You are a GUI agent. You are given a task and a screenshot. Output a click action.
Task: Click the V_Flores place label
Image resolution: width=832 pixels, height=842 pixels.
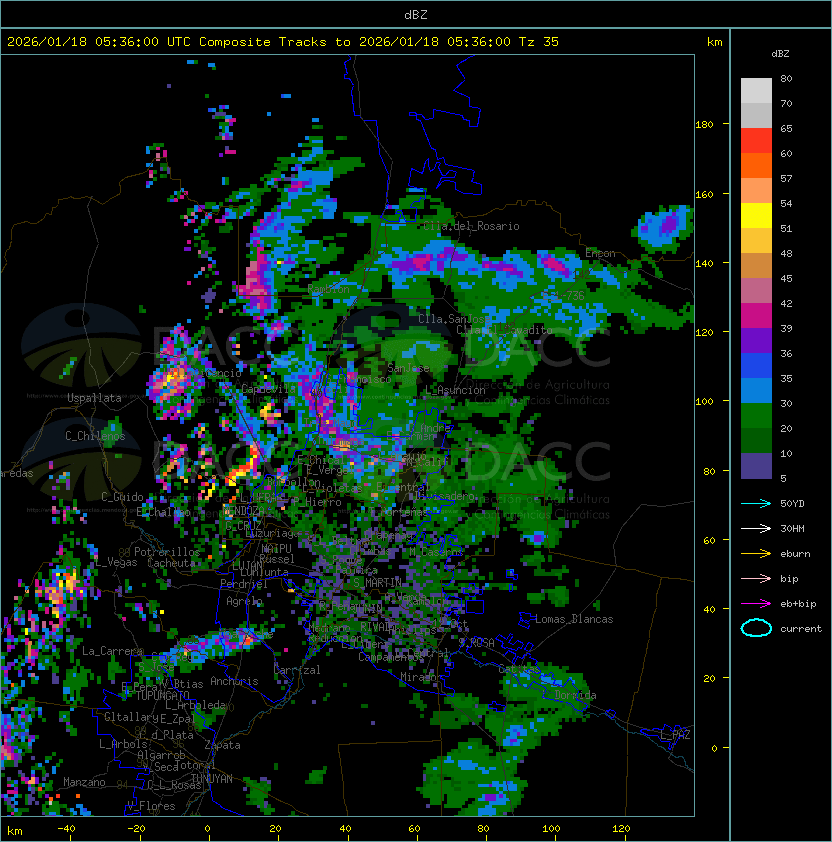coord(151,806)
